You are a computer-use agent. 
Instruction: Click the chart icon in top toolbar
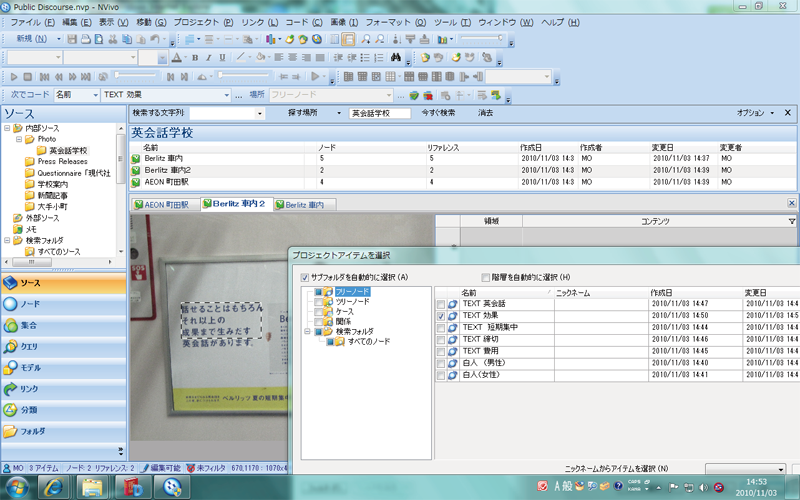270,39
